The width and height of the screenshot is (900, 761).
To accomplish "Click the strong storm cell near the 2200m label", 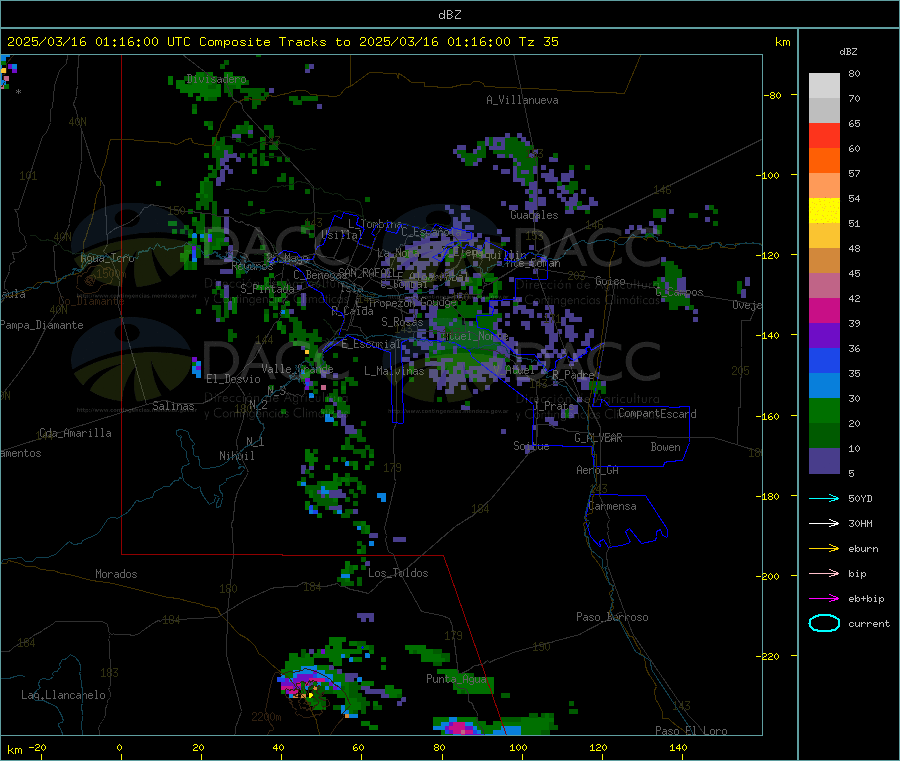I will click(304, 685).
